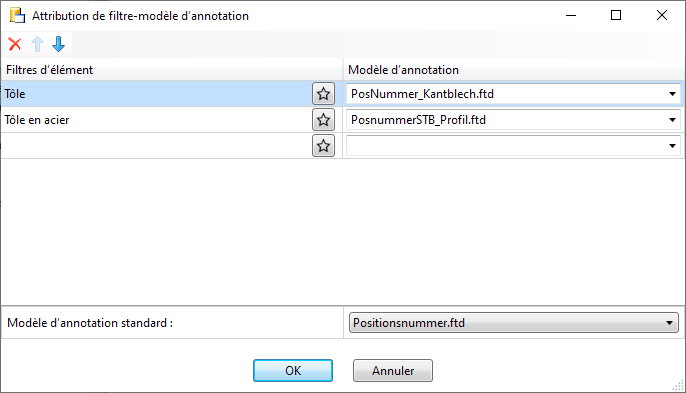Click the red delete X icon
Viewport: 686px width, 393px height.
(15, 44)
